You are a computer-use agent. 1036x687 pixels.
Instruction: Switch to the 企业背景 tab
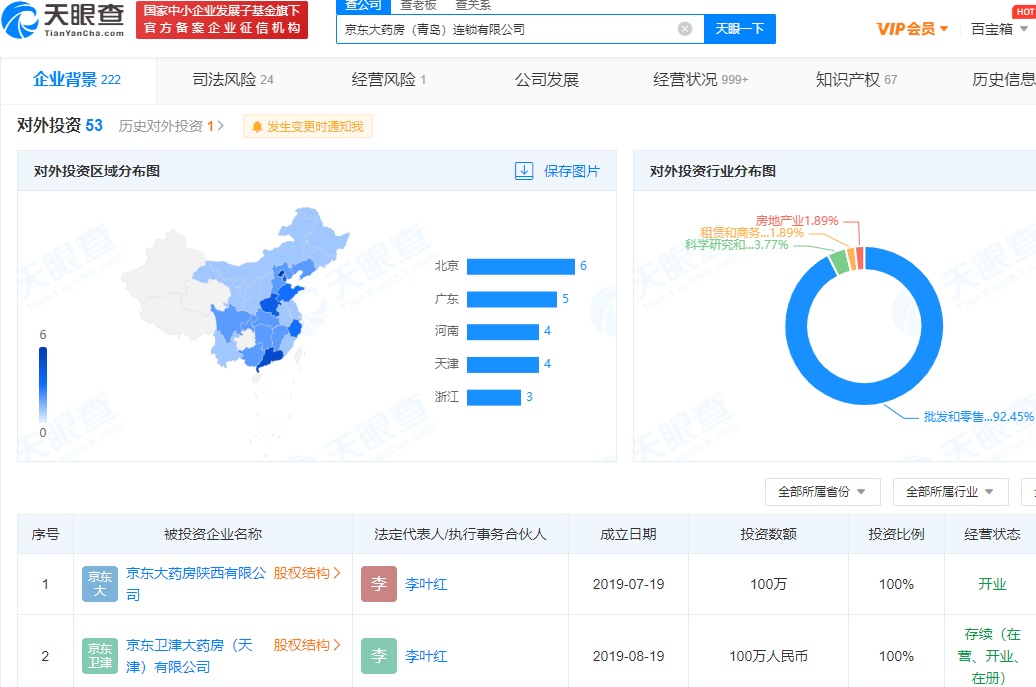(x=77, y=80)
